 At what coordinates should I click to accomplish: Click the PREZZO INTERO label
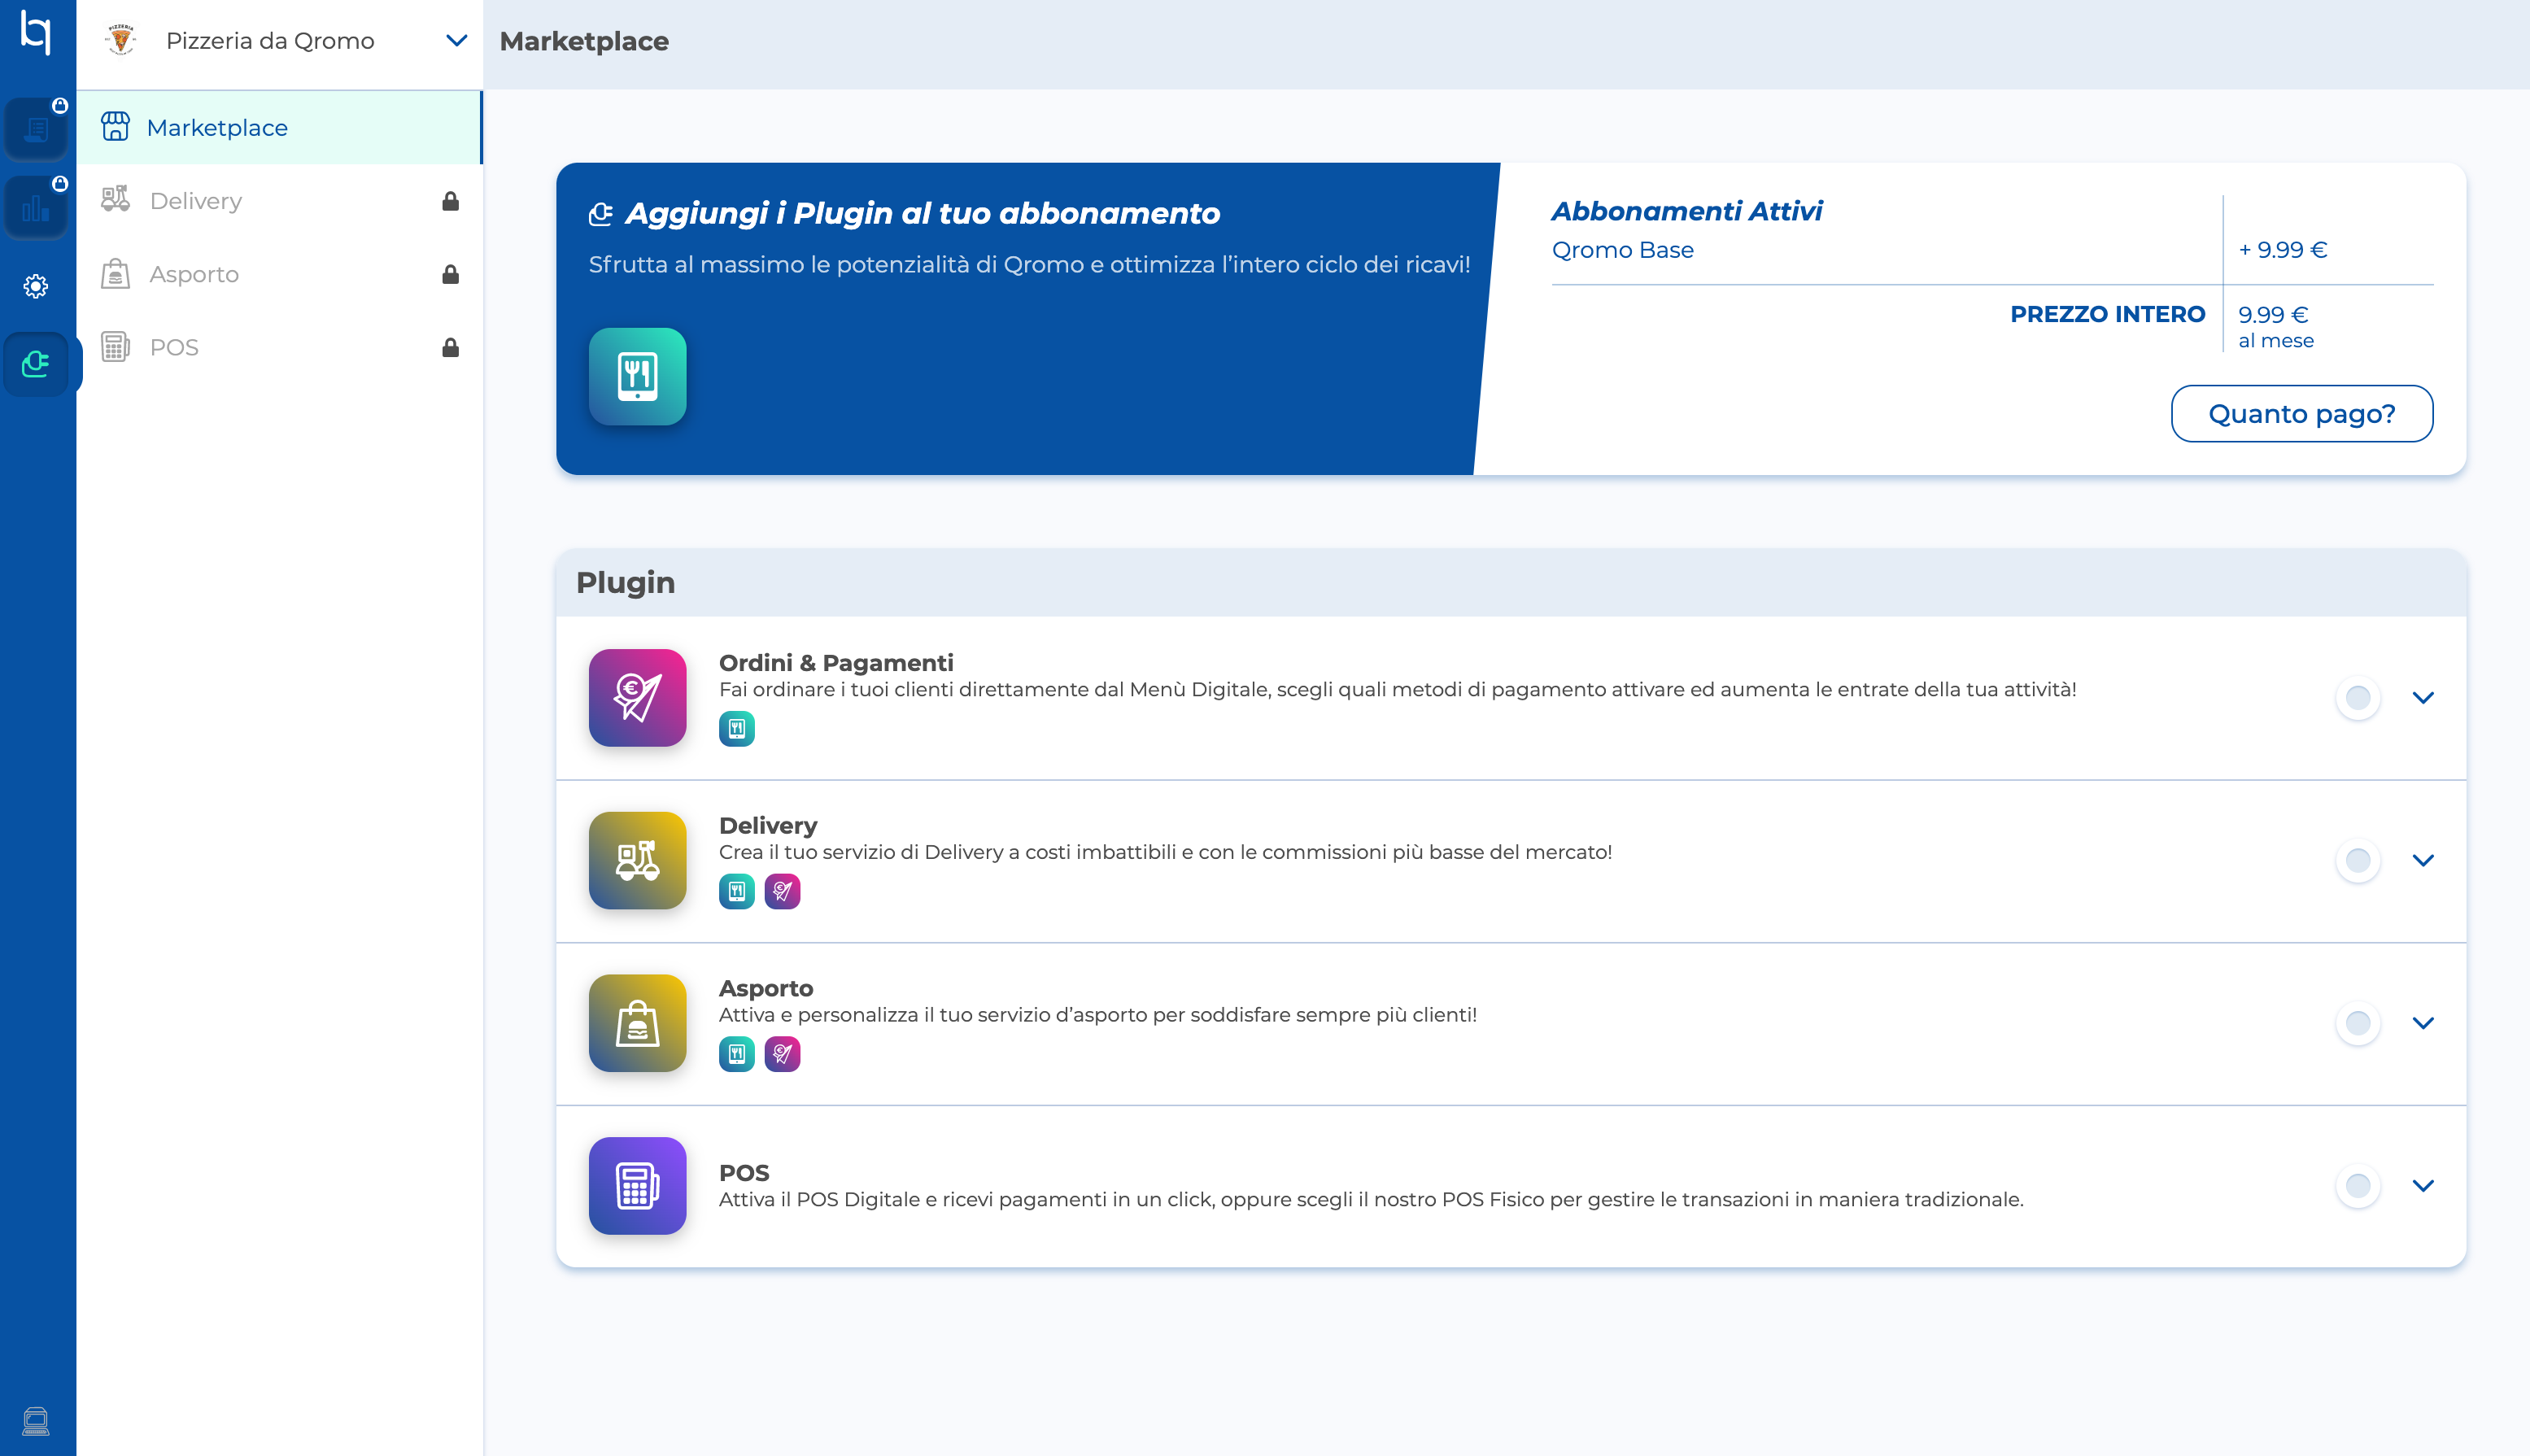[x=2107, y=314]
